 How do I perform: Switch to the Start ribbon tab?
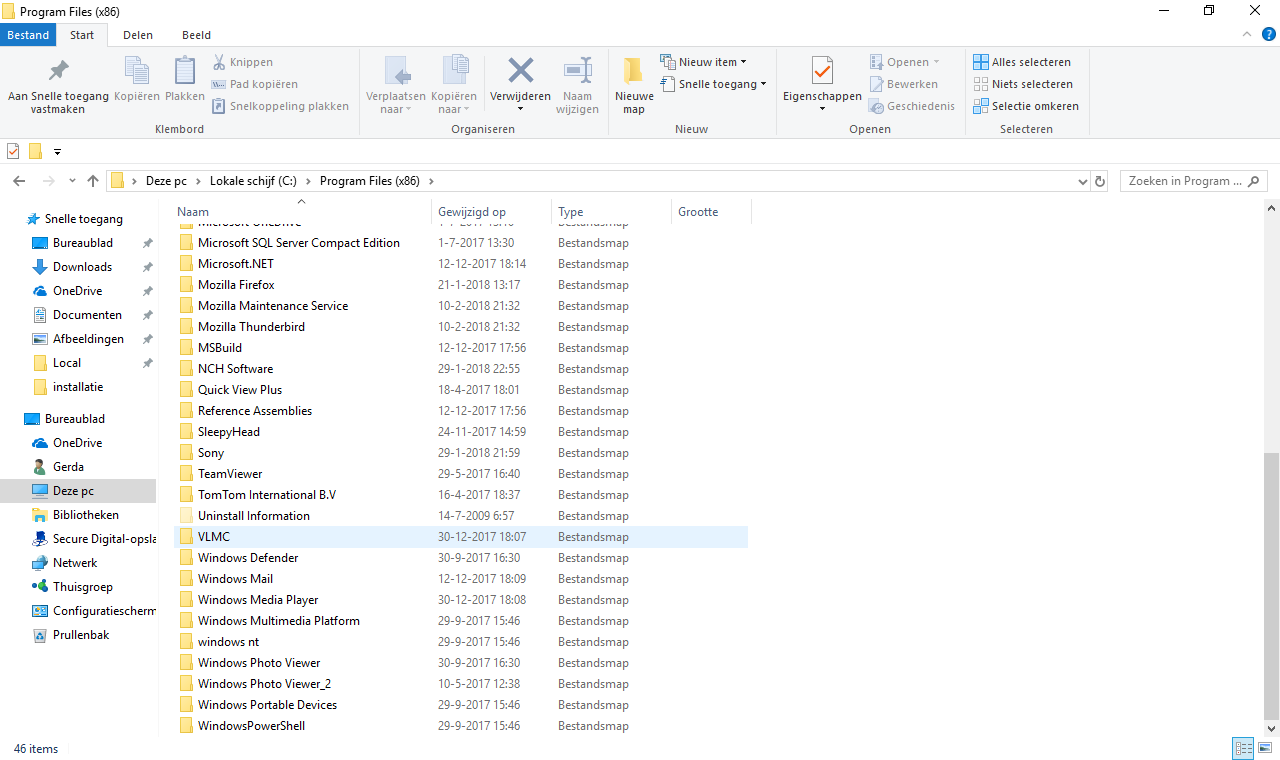tap(82, 35)
